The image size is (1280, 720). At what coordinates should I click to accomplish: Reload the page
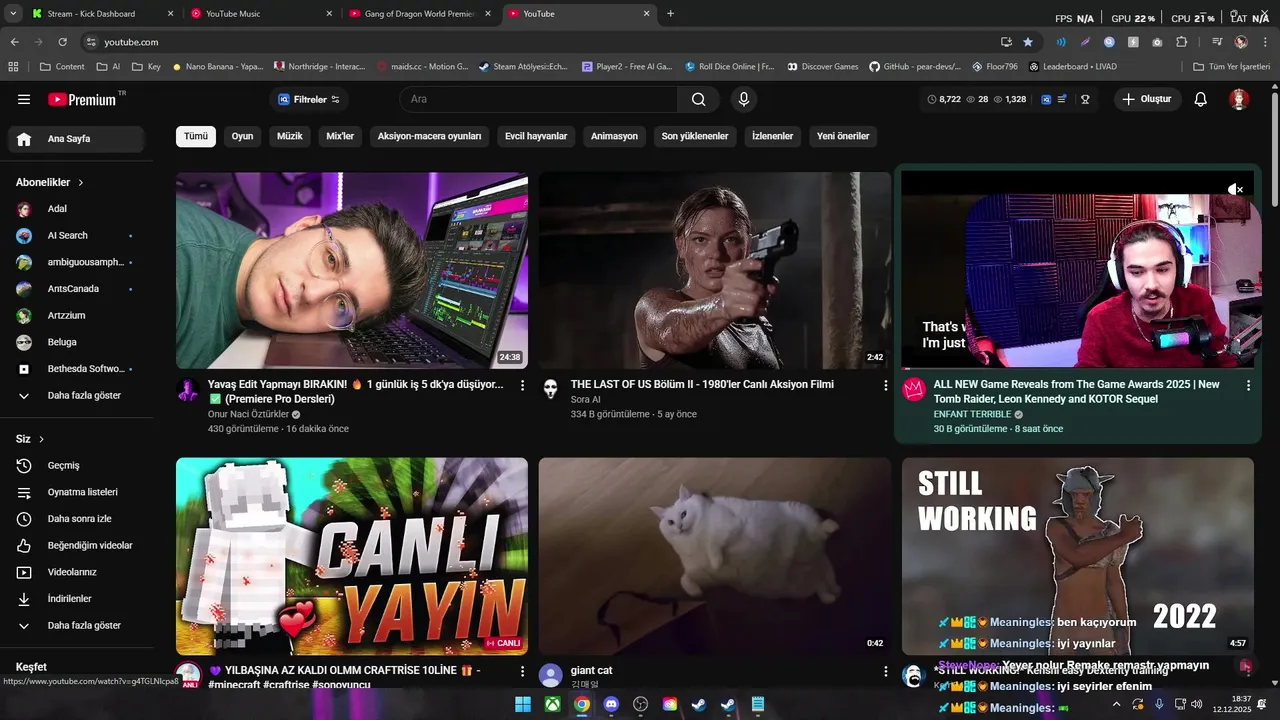point(62,42)
